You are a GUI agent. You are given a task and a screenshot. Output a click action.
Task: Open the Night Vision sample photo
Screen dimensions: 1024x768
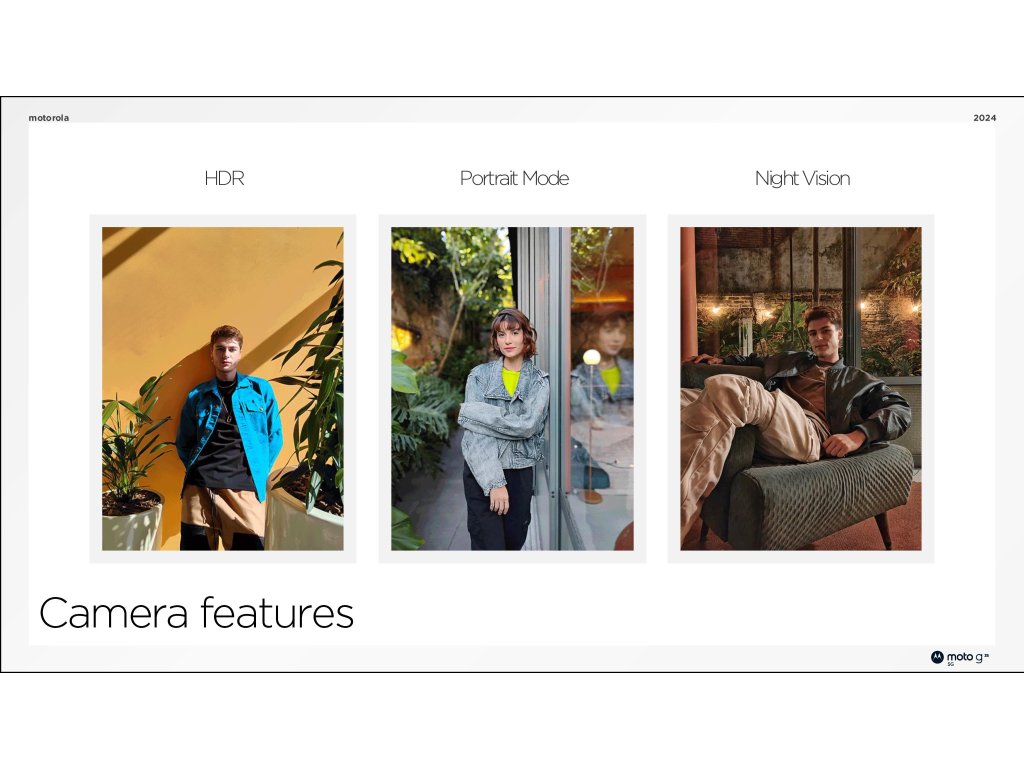point(801,389)
